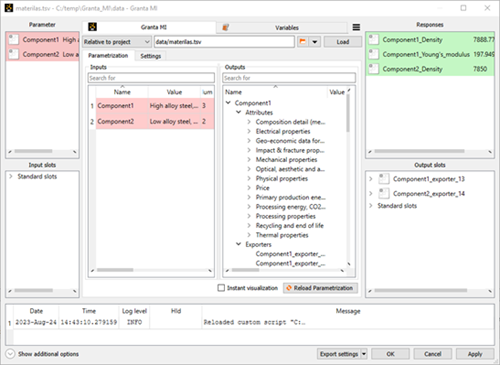Select Impact & fracture properties item
Image resolution: width=500 pixels, height=365 pixels.
point(290,150)
